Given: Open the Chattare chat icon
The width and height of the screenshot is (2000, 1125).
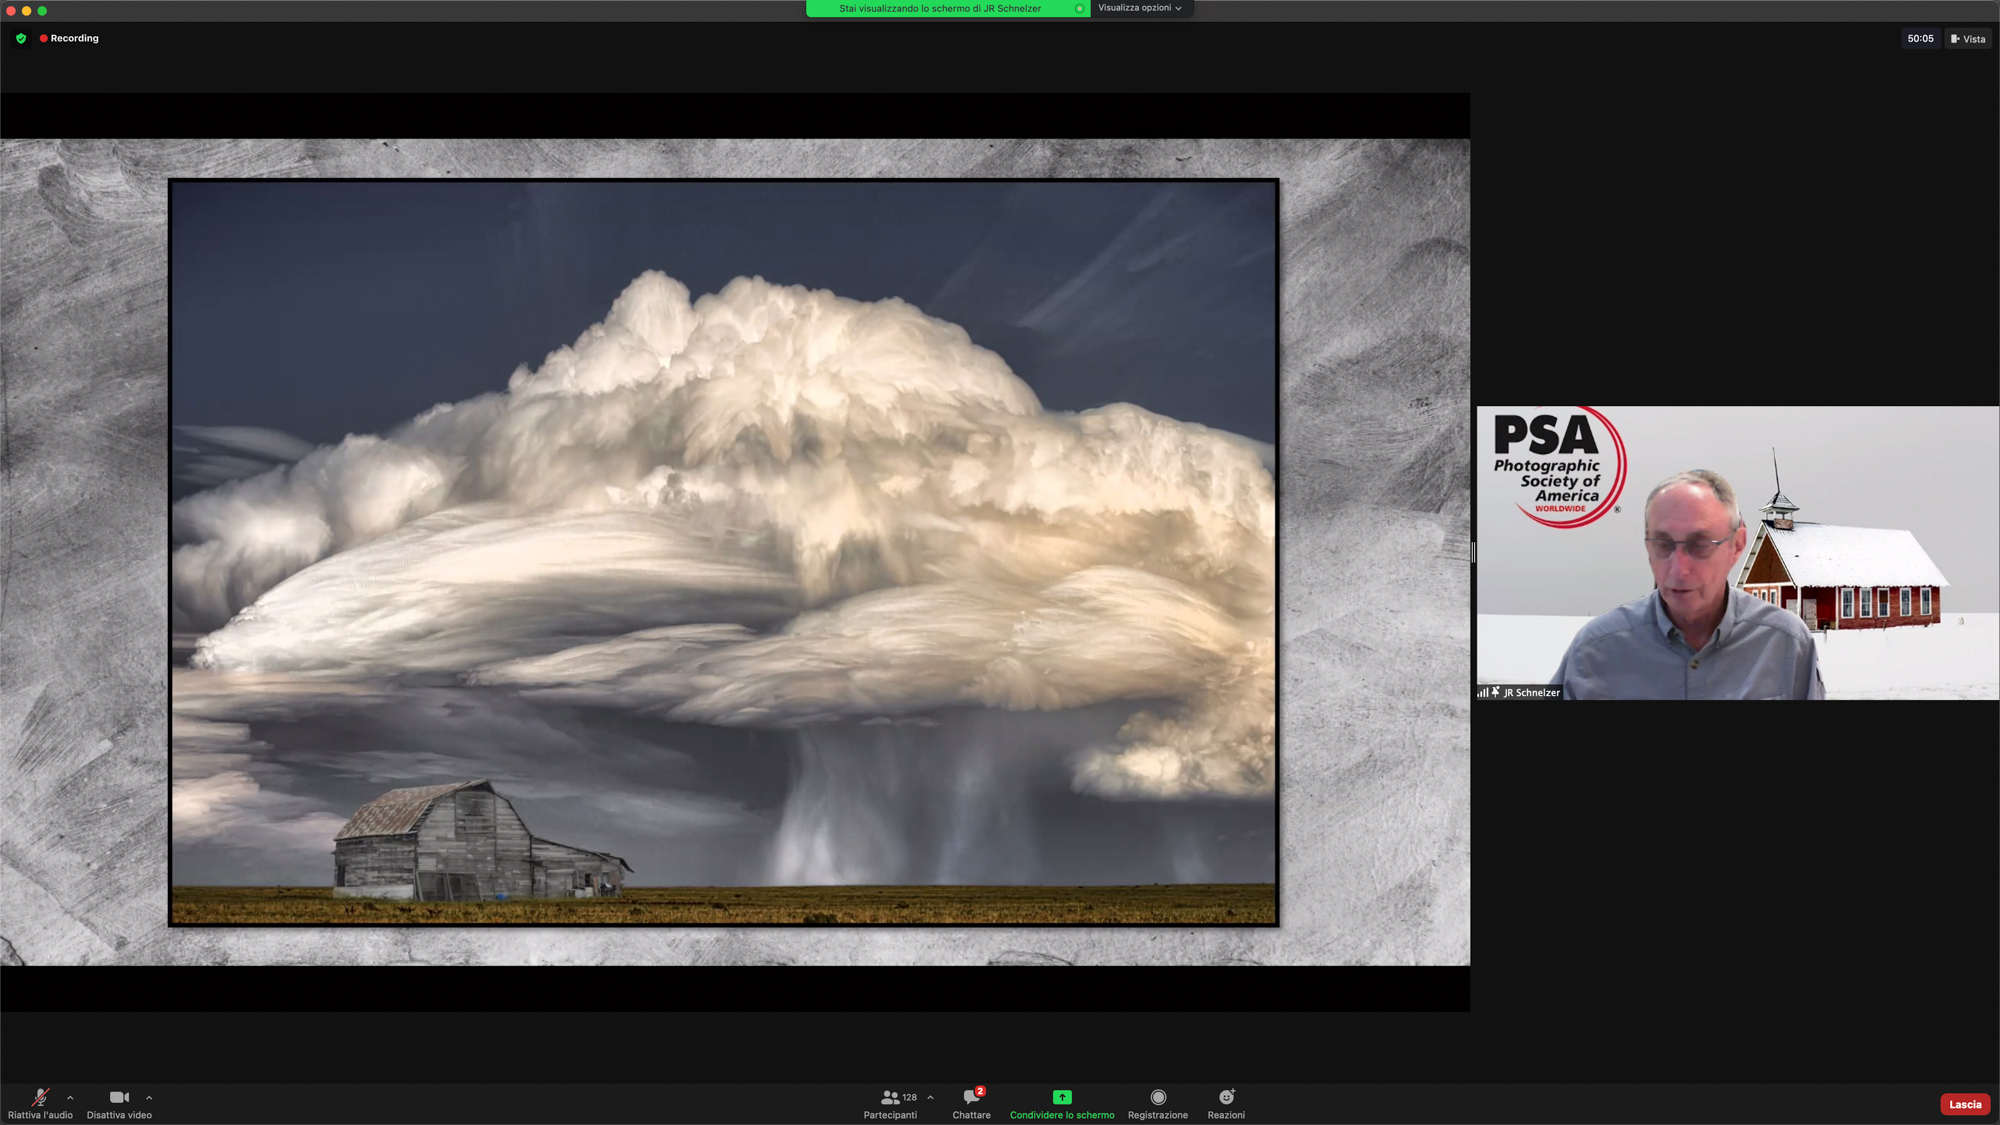Looking at the screenshot, I should click(971, 1097).
